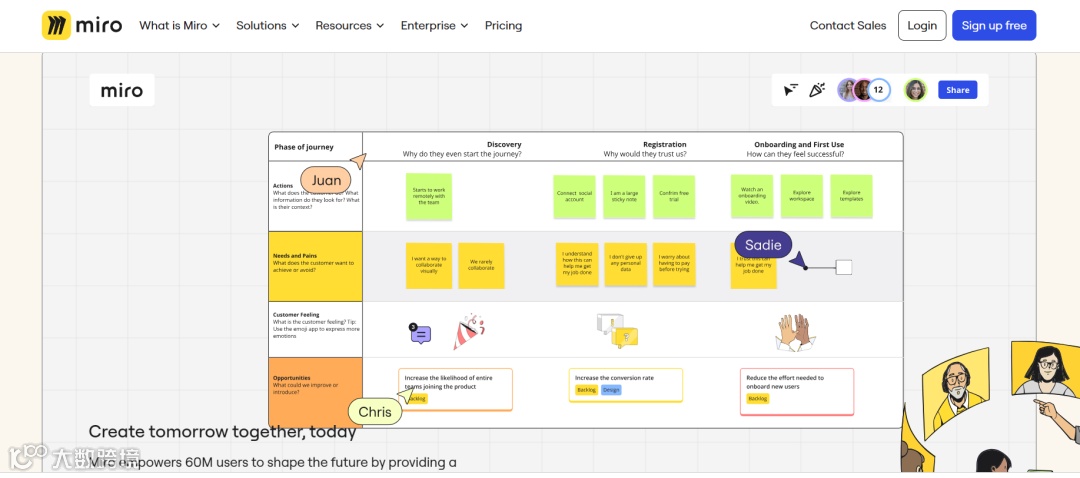1080x478 pixels.
Task: Select the high-five hands sticker
Action: [796, 333]
